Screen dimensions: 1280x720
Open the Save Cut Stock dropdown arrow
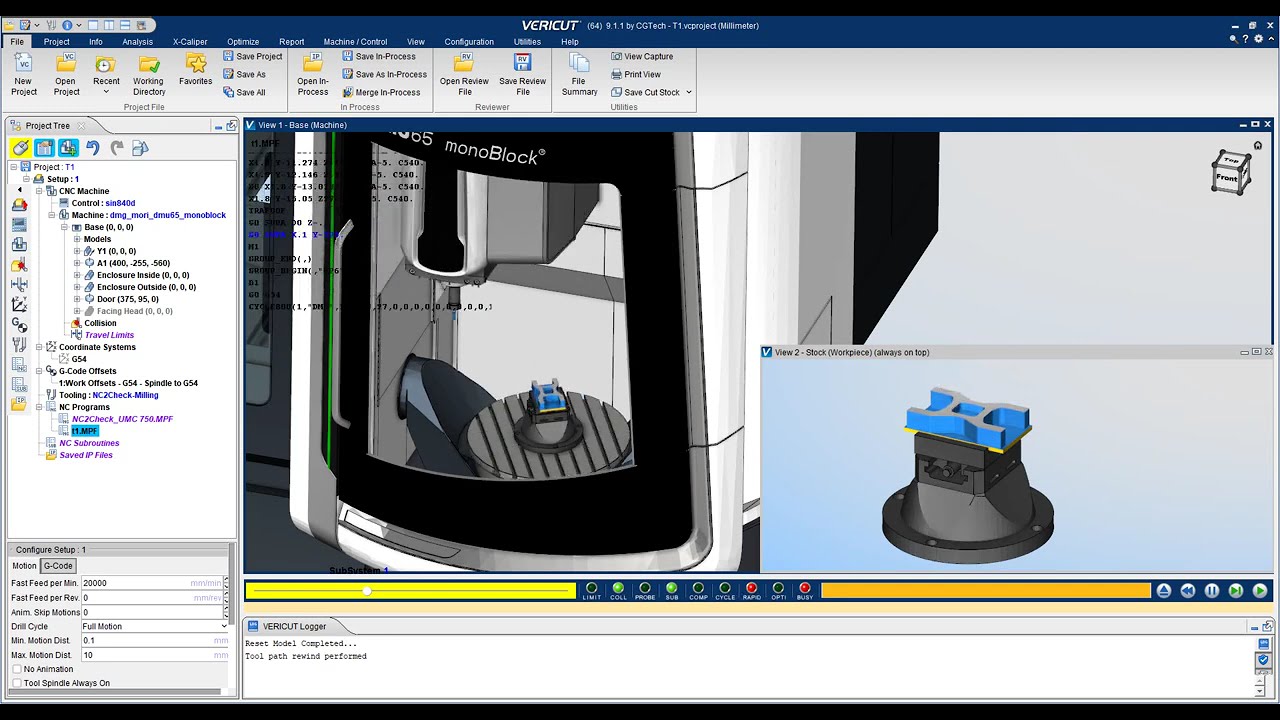[x=688, y=92]
